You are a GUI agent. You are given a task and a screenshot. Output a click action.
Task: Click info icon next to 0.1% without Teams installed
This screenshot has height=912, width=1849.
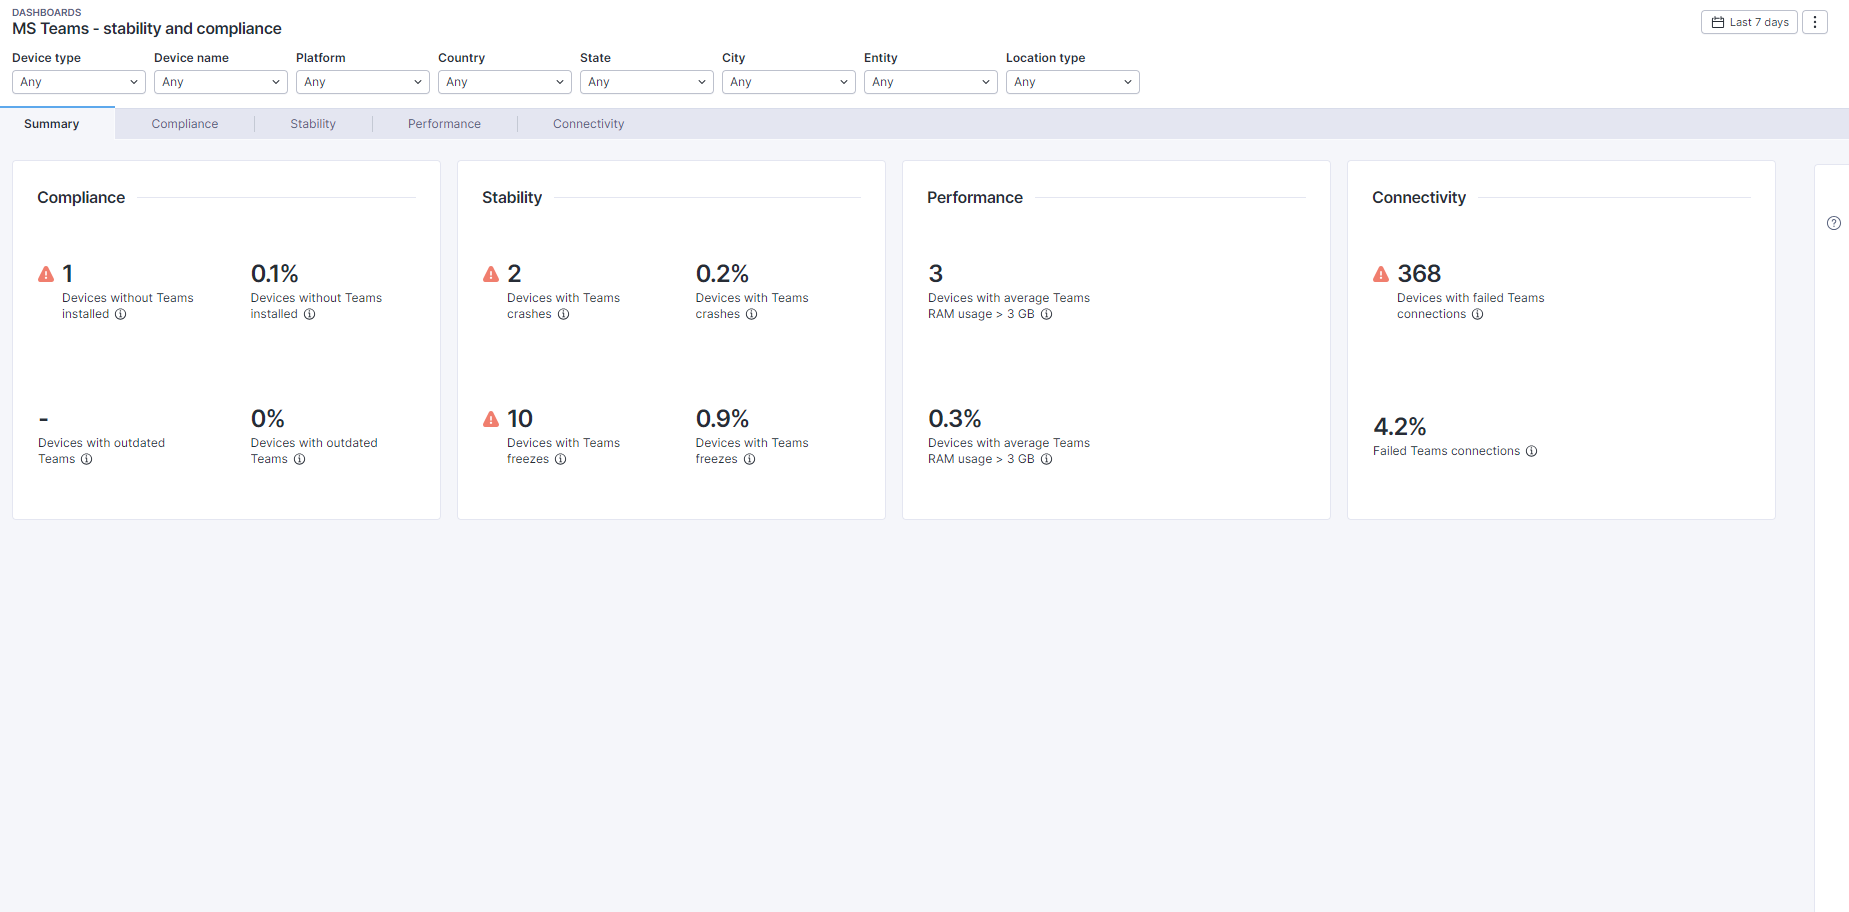coord(310,314)
